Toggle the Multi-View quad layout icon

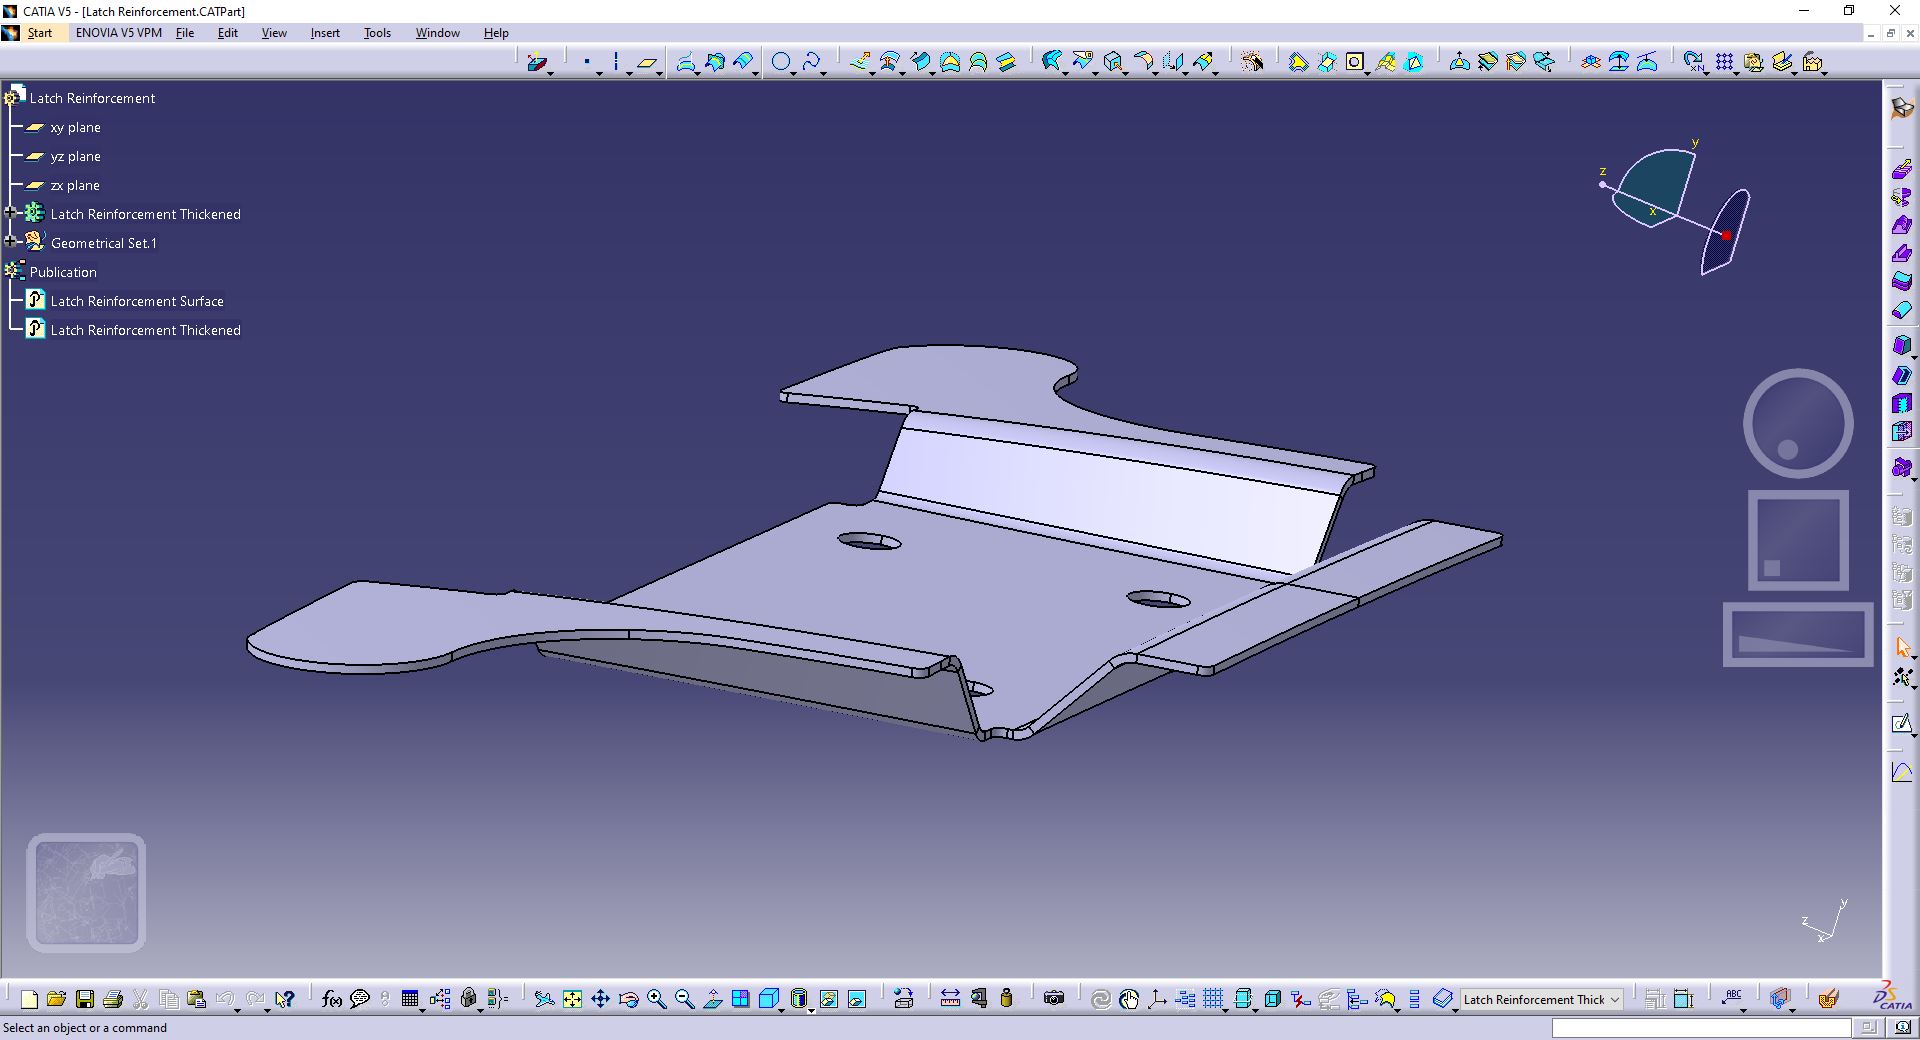(740, 999)
